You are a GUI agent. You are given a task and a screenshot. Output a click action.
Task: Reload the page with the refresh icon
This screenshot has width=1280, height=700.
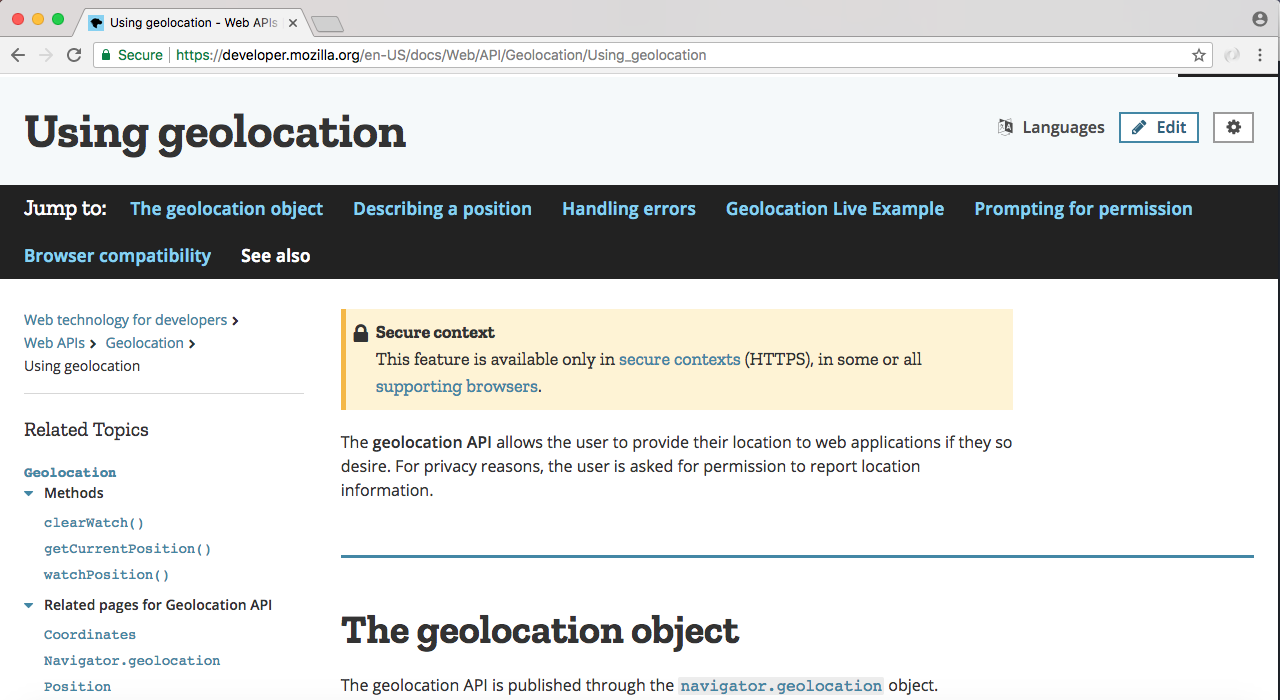[74, 55]
